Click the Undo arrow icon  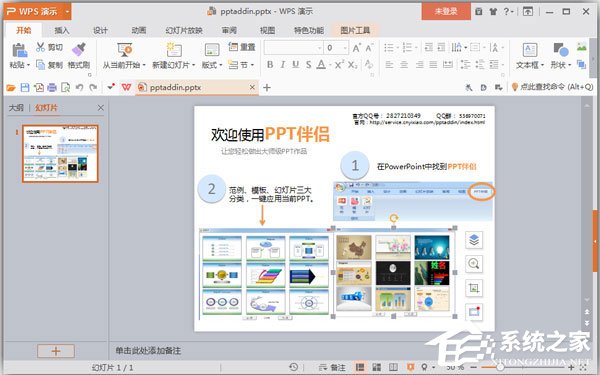click(x=79, y=88)
